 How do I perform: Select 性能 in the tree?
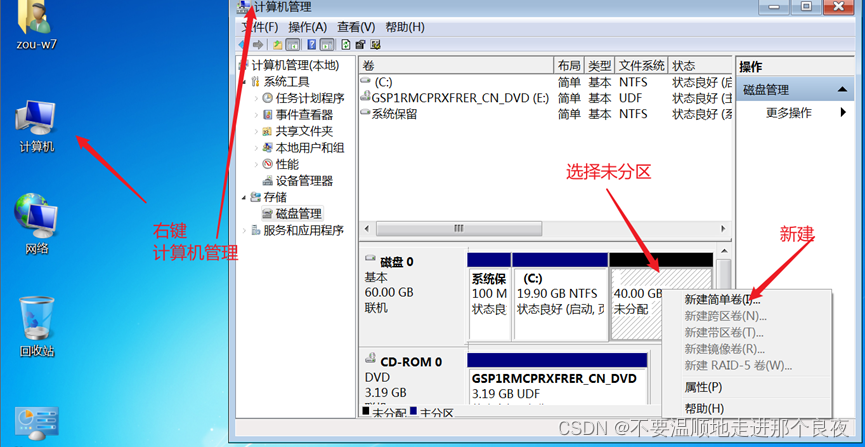coord(287,164)
